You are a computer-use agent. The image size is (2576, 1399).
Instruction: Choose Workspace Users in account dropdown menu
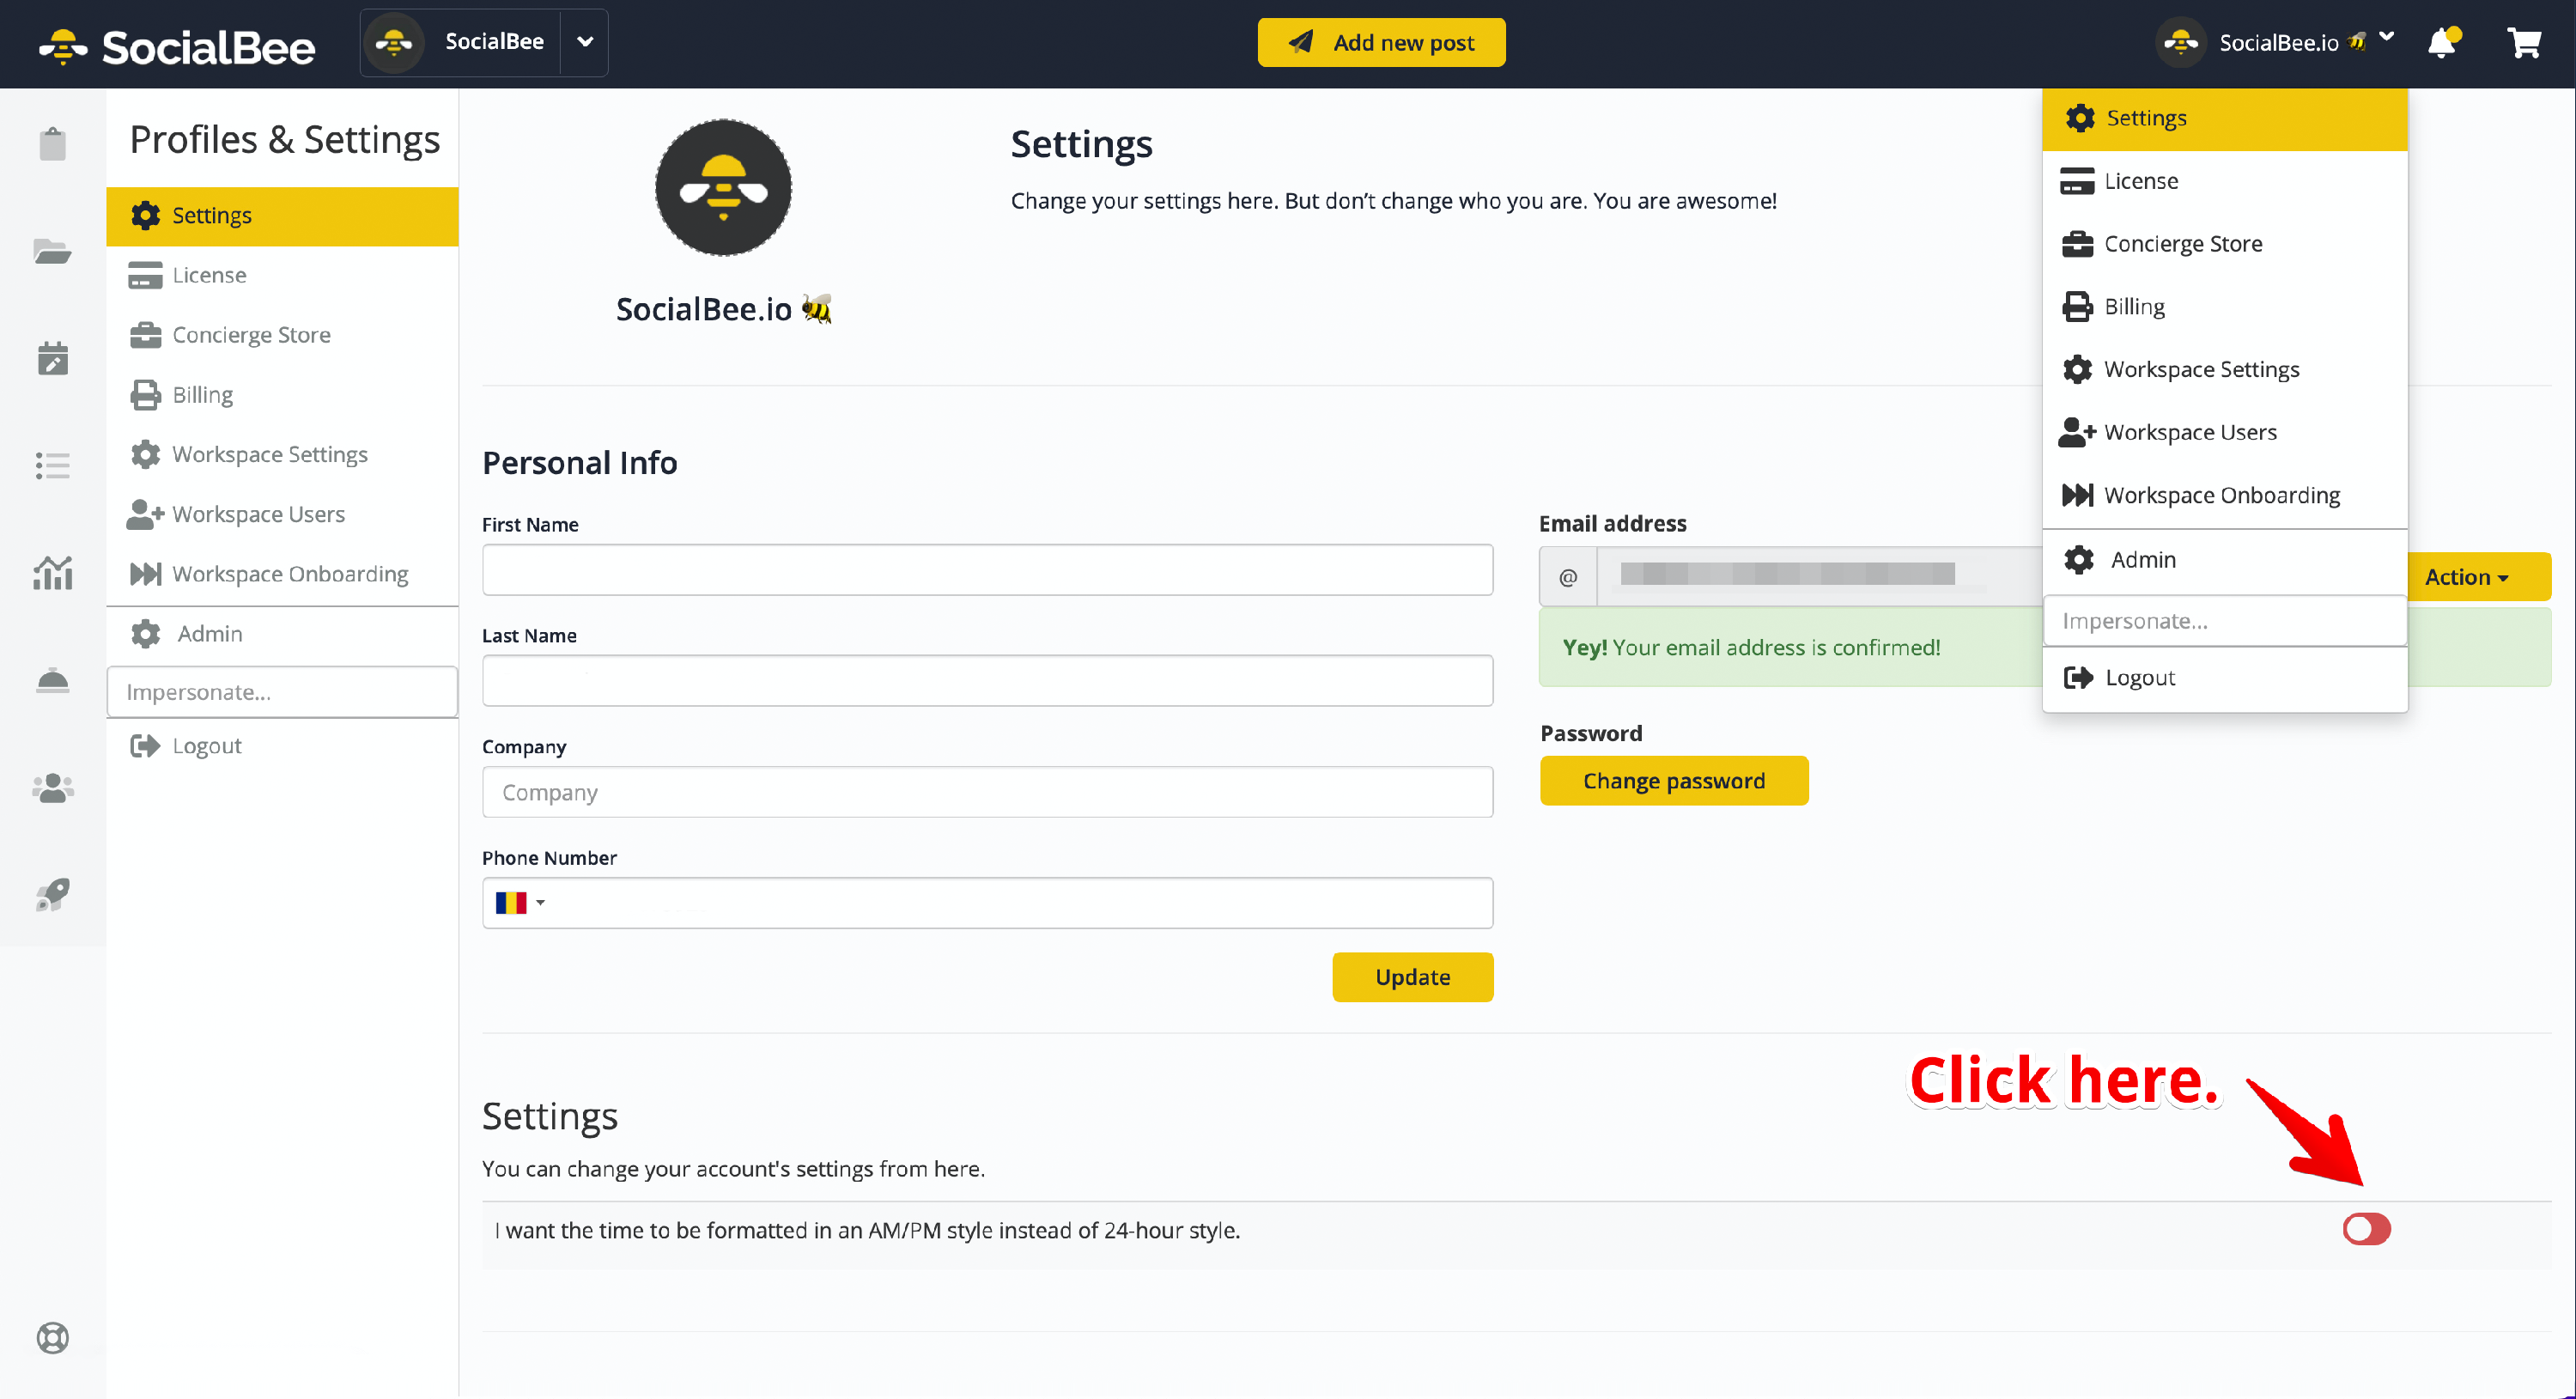pos(2224,432)
